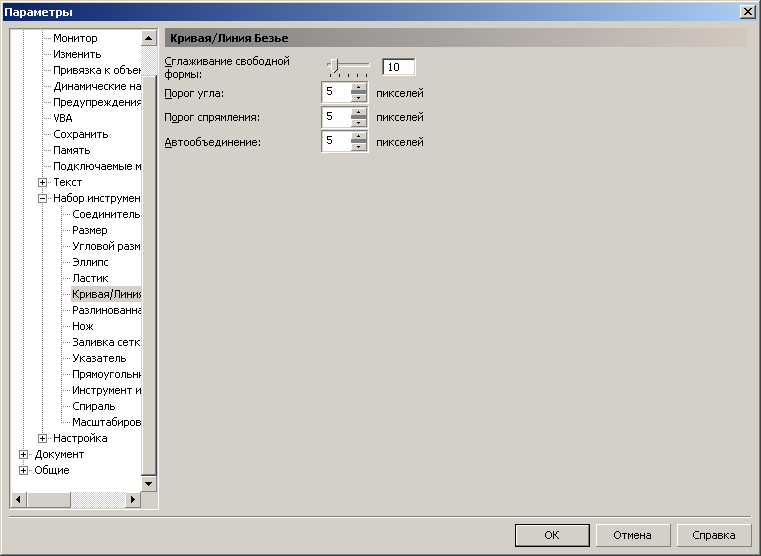Decrease the Порог спрямления value
Screen dimensions: 761x556
point(359,122)
